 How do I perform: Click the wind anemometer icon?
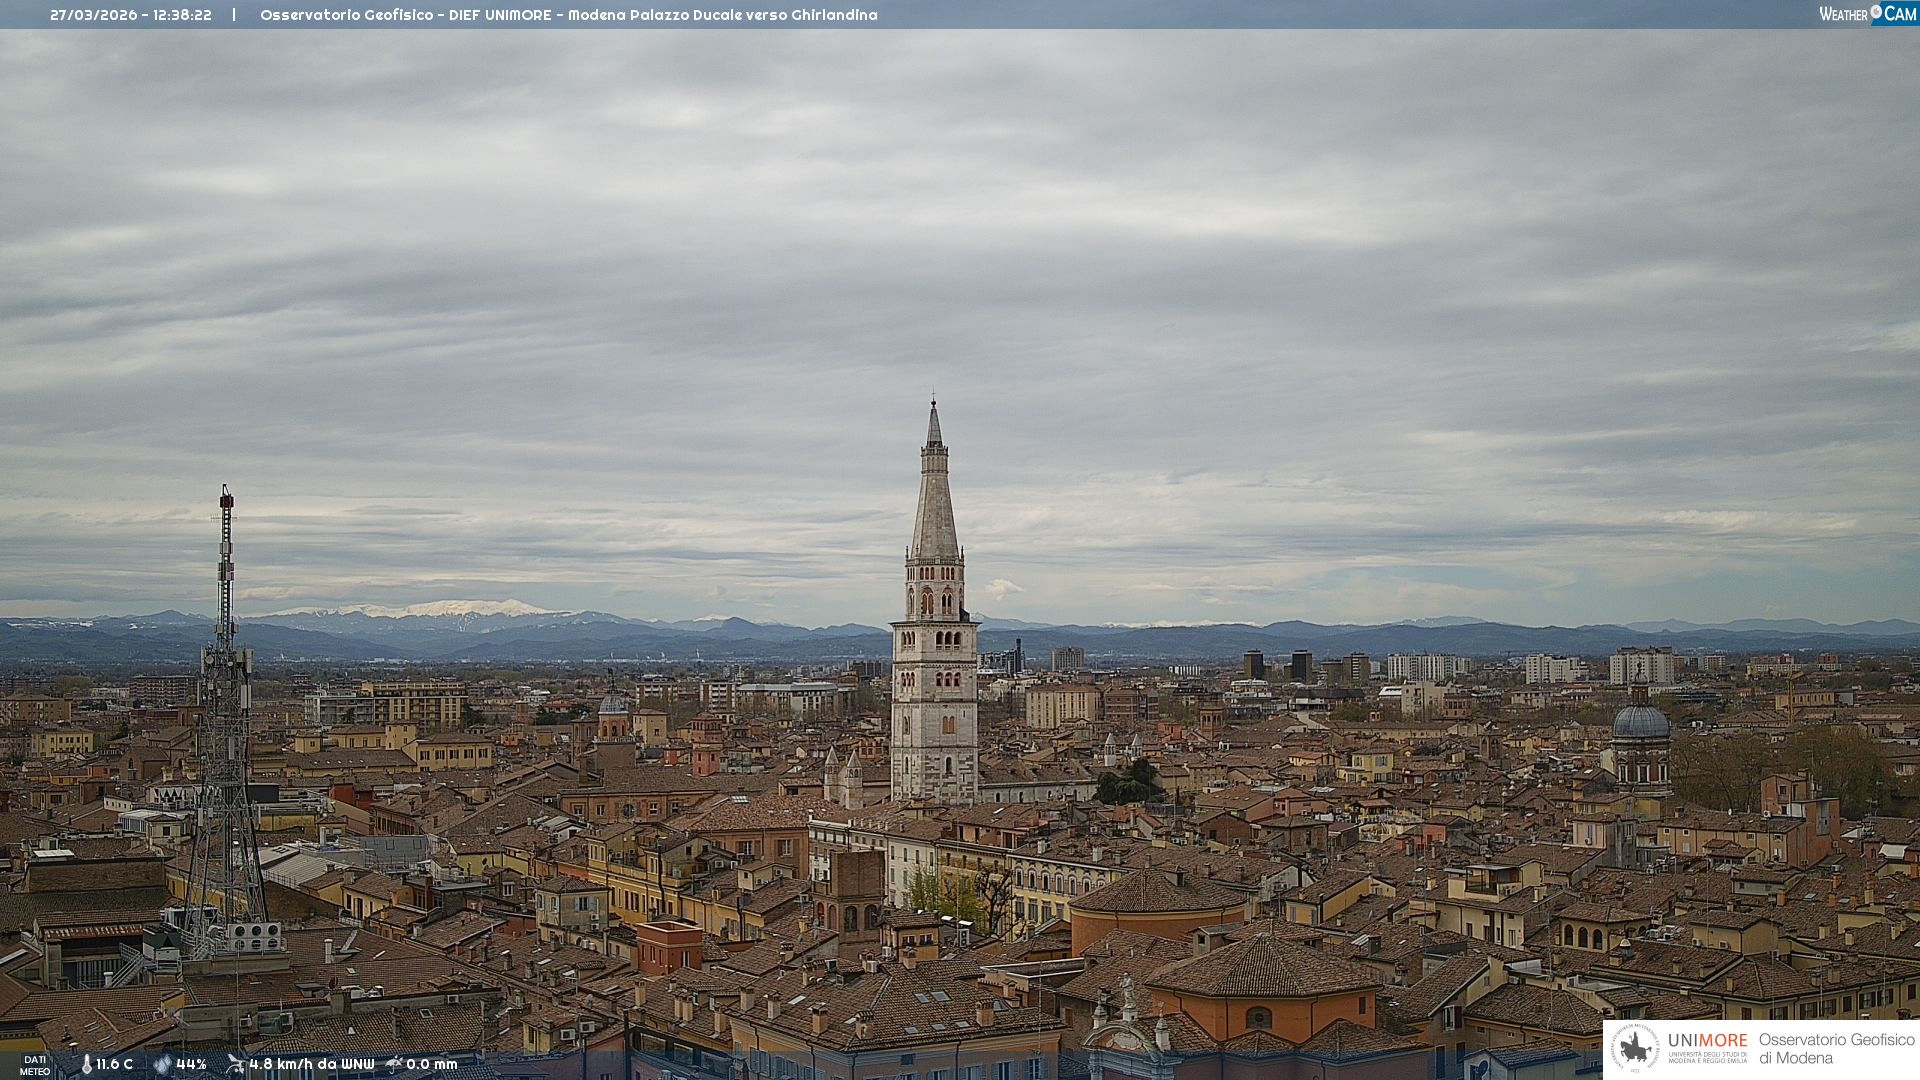pos(235,1064)
